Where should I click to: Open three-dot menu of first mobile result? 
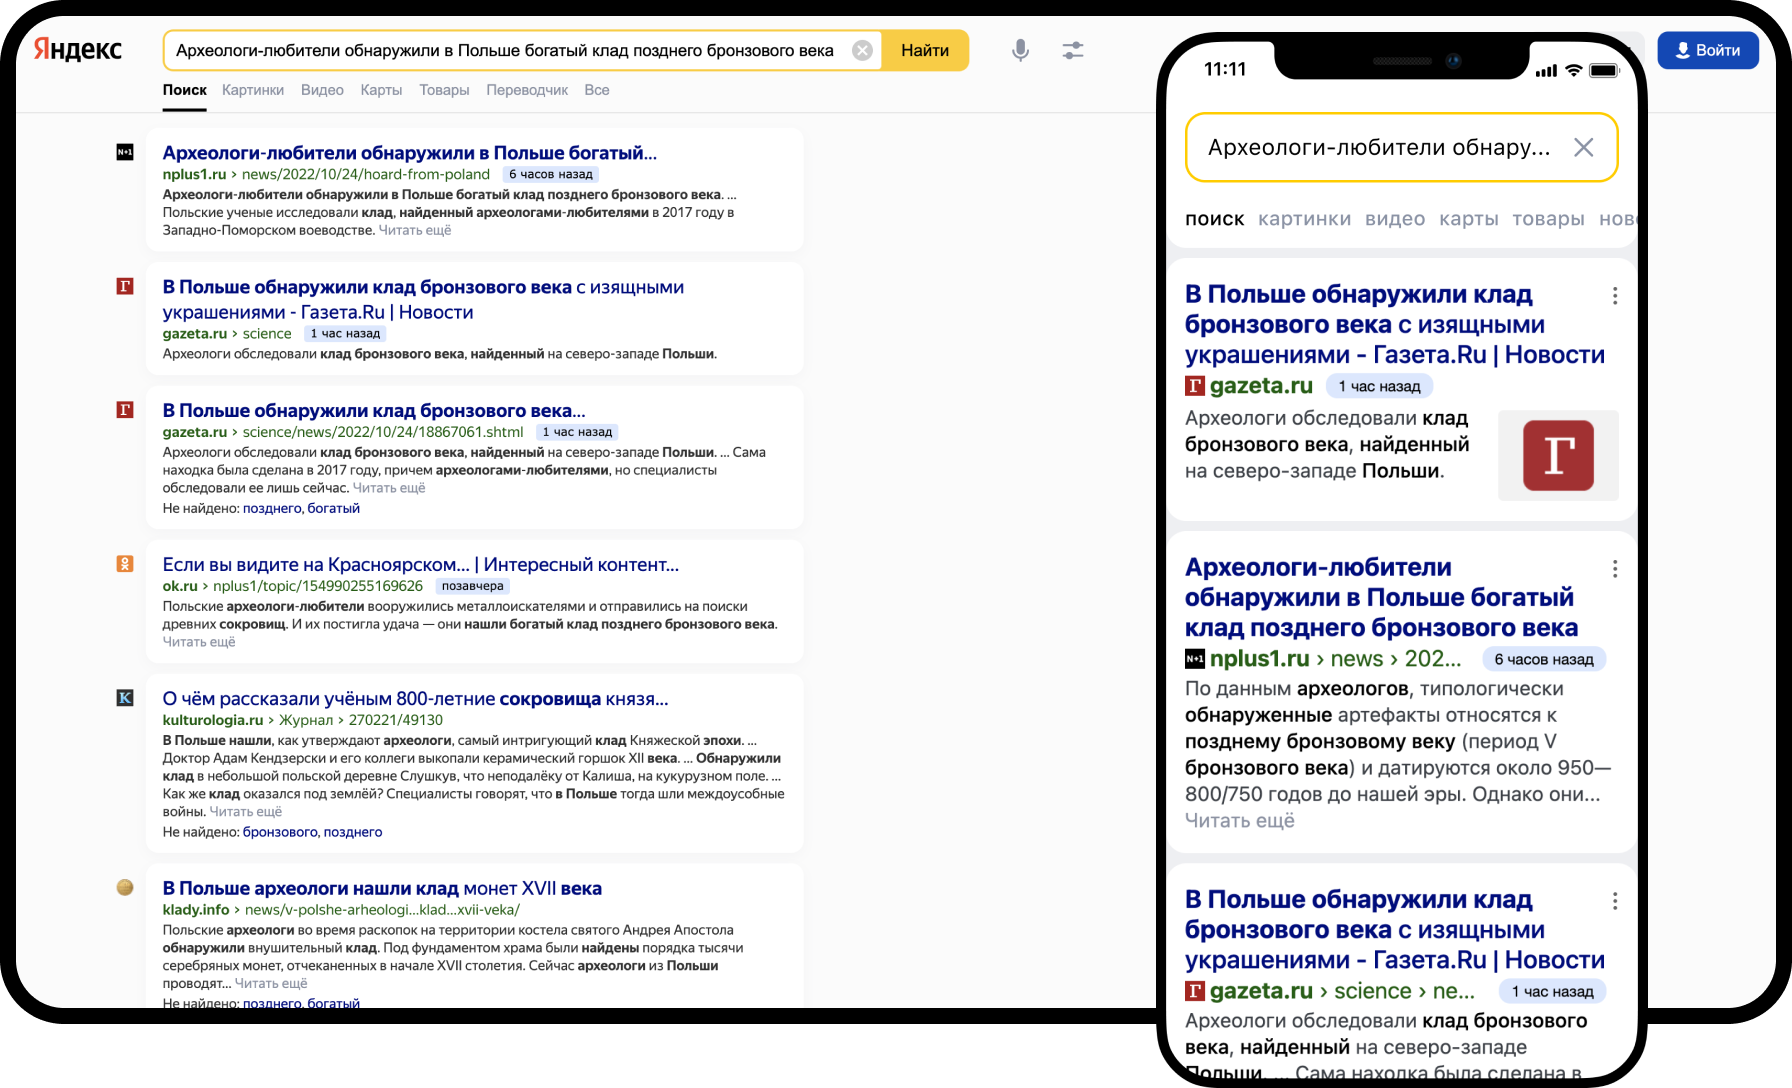[1615, 296]
